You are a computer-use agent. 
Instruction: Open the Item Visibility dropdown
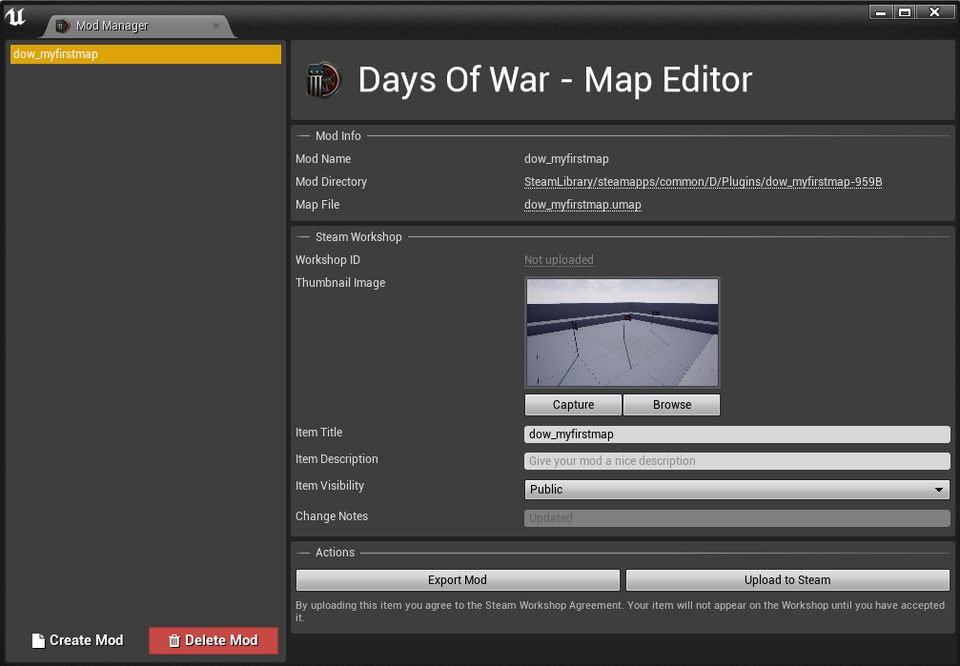pos(737,489)
